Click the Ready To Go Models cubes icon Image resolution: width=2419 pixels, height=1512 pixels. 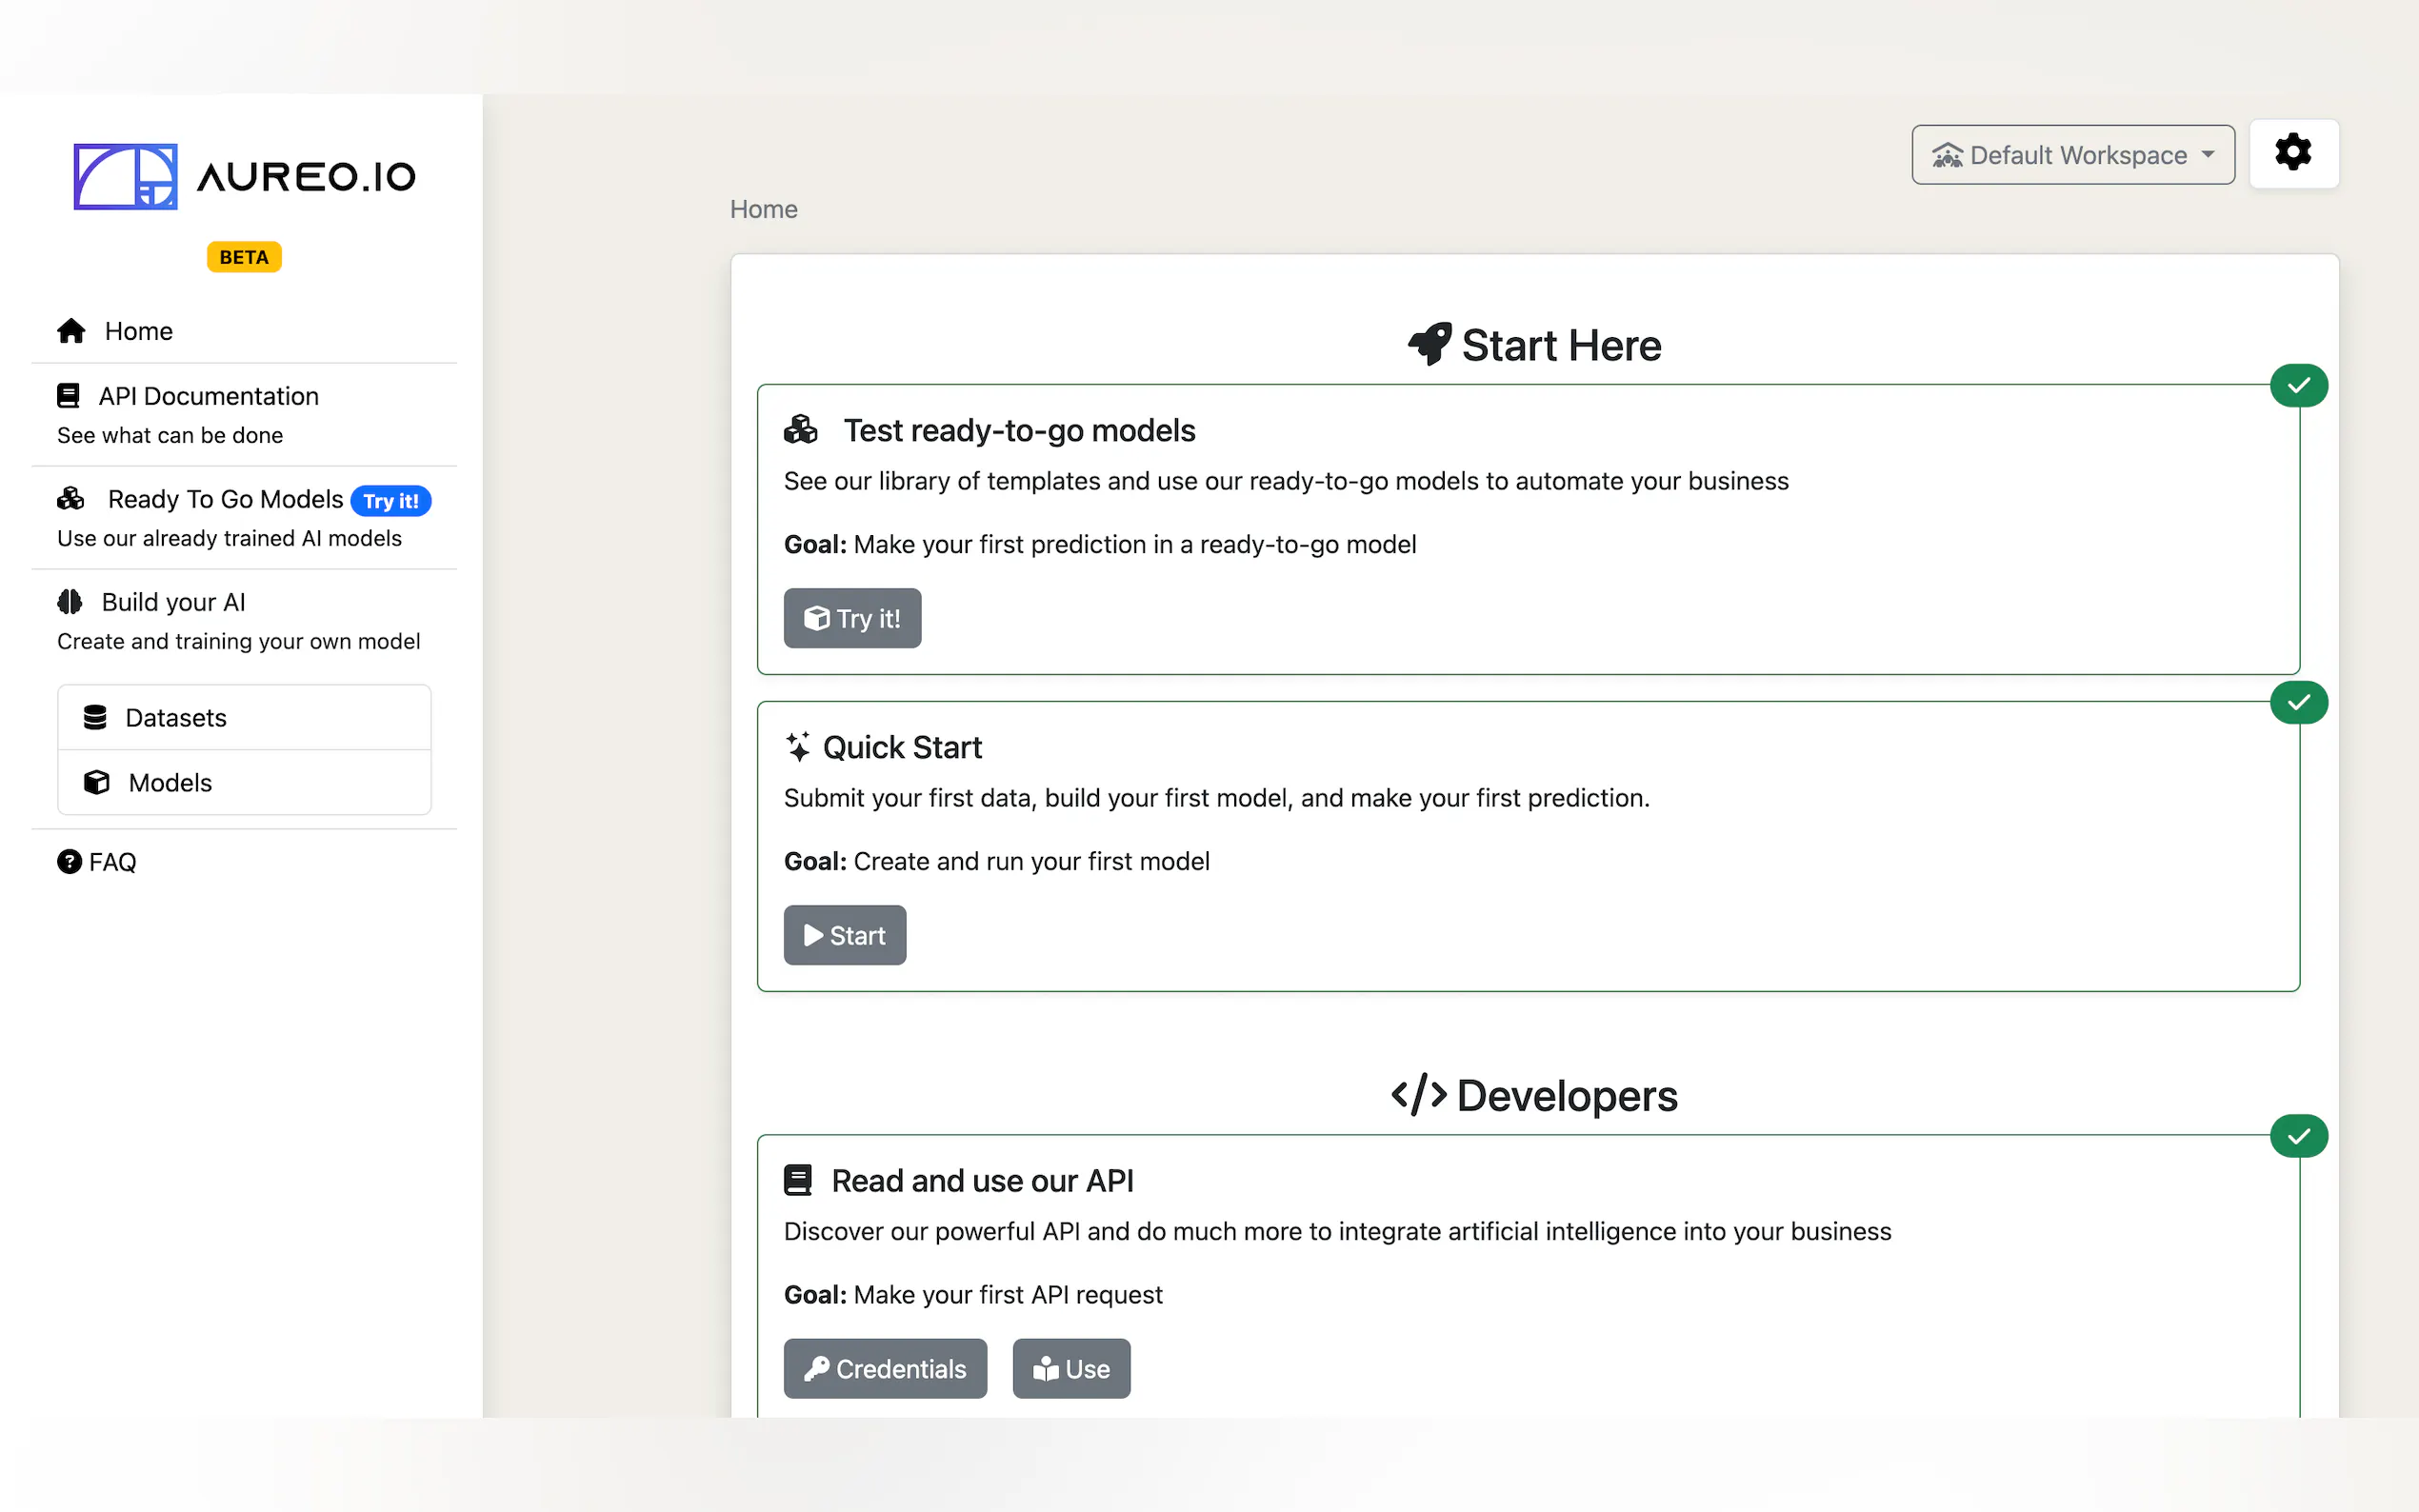pyautogui.click(x=71, y=499)
